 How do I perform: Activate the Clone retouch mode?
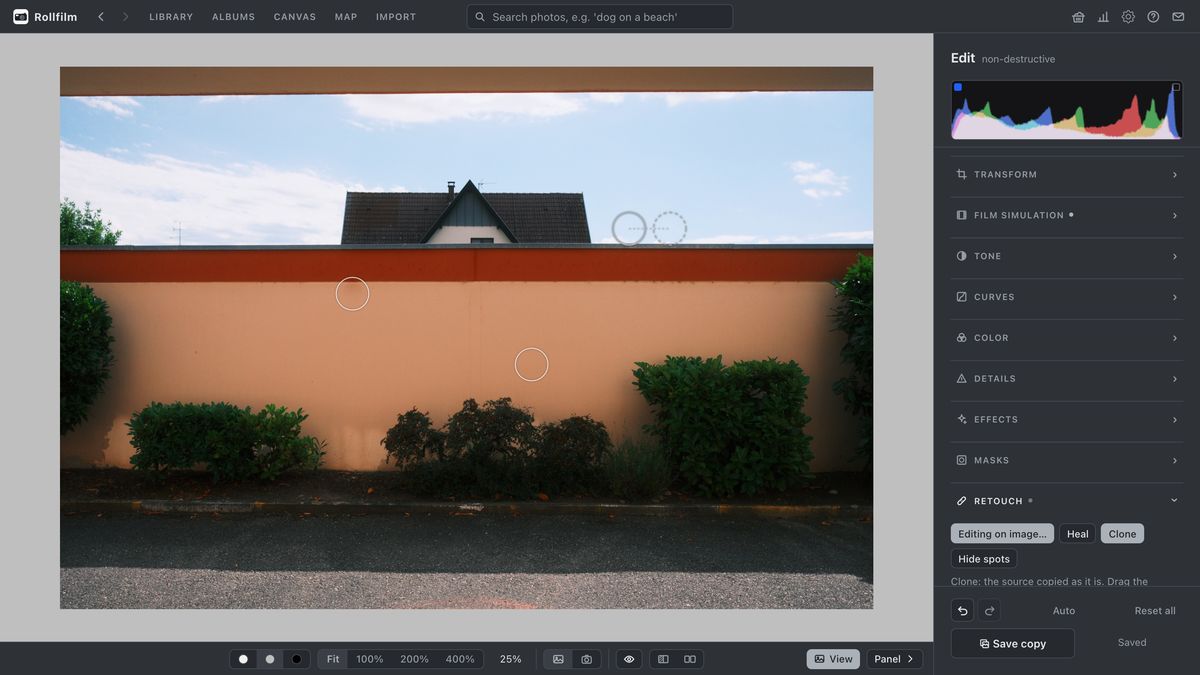[1122, 534]
